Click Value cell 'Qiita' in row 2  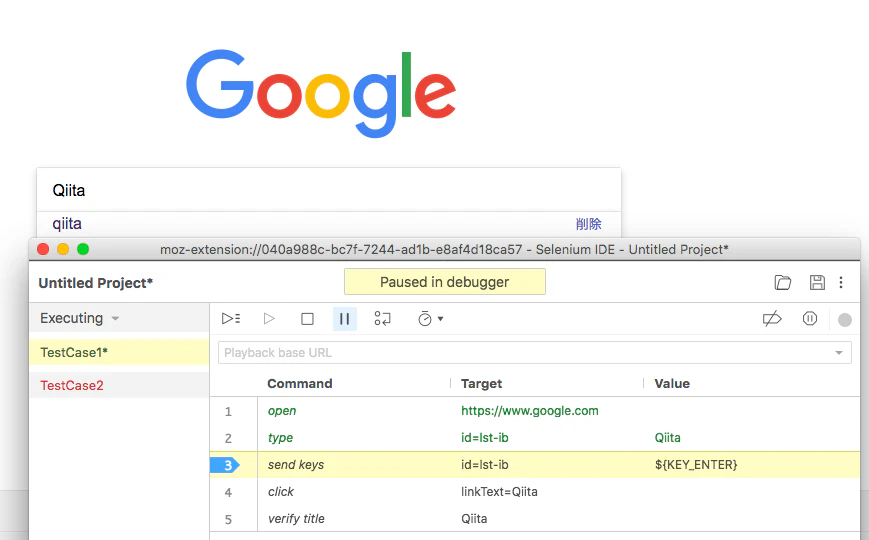[667, 437]
